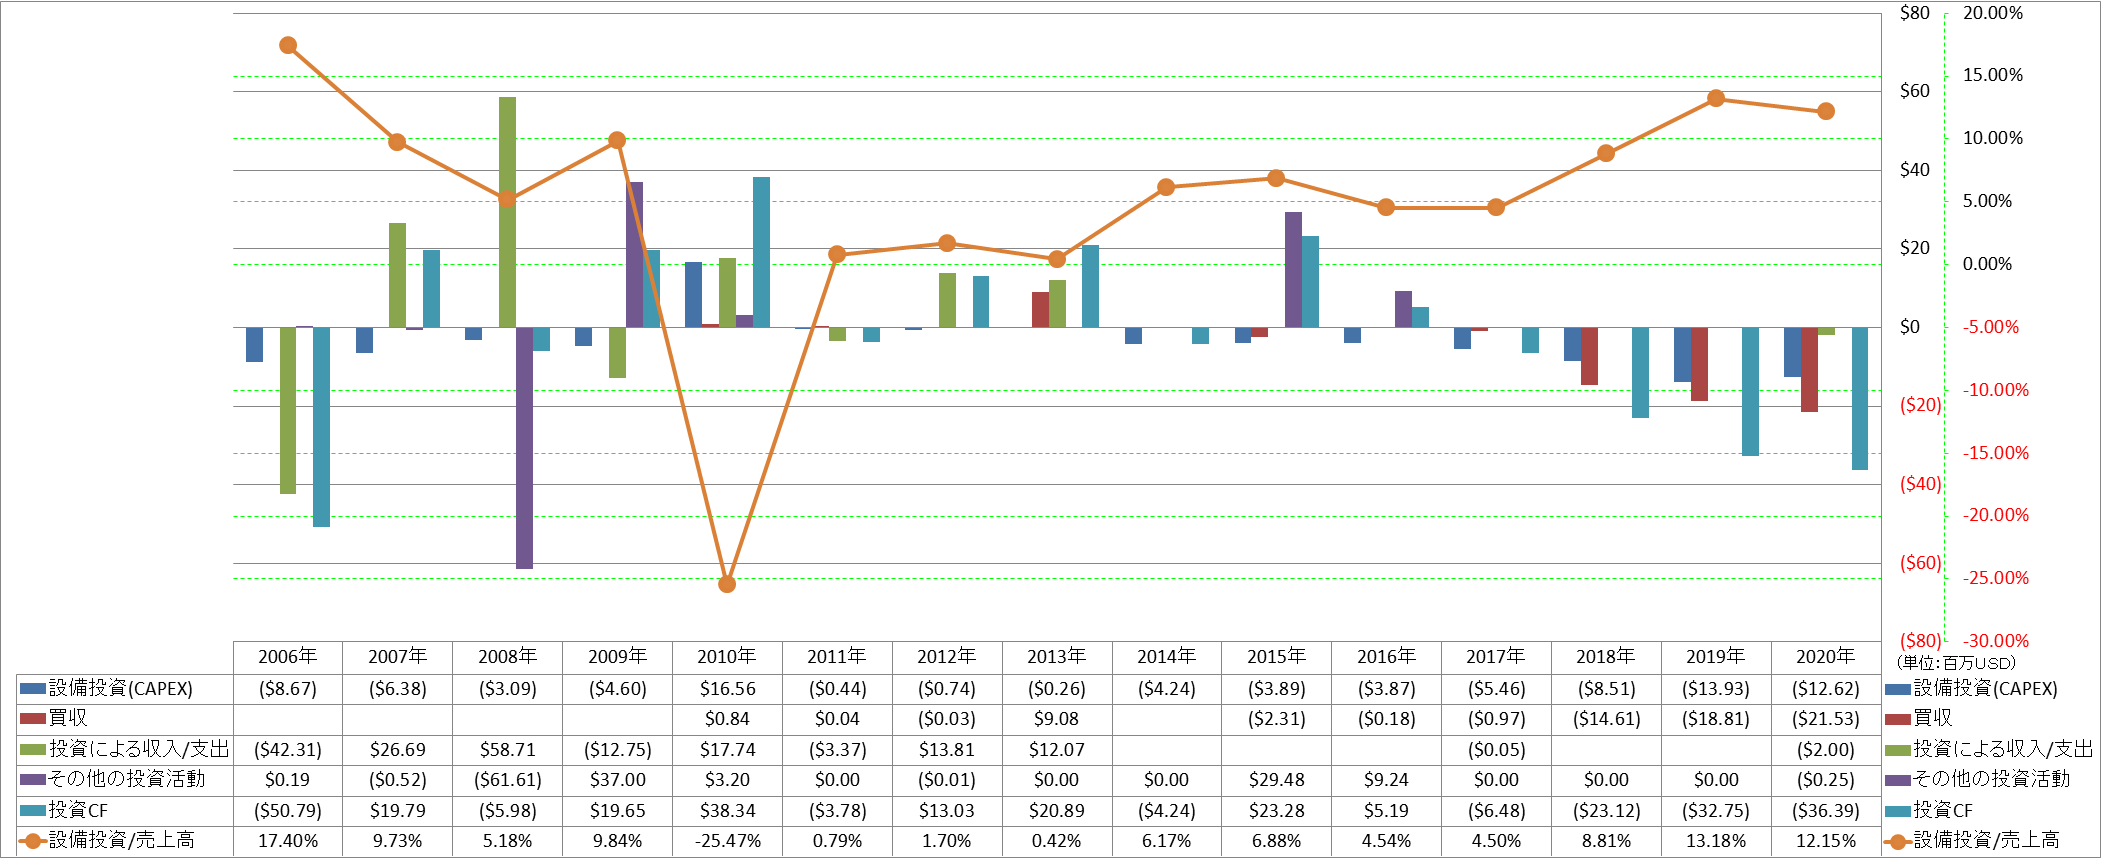
Task: Click the teal 投資CF legend swatch in left table
Action: pyautogui.click(x=33, y=811)
